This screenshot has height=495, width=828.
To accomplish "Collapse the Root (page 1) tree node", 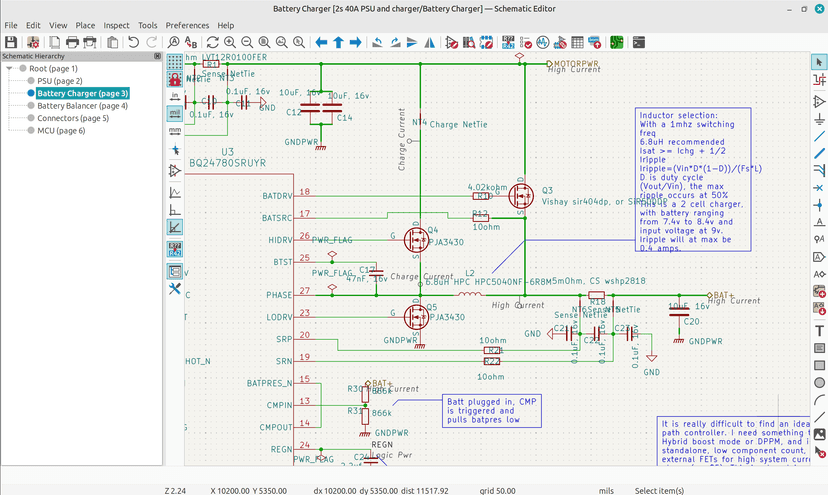I will (x=9, y=69).
